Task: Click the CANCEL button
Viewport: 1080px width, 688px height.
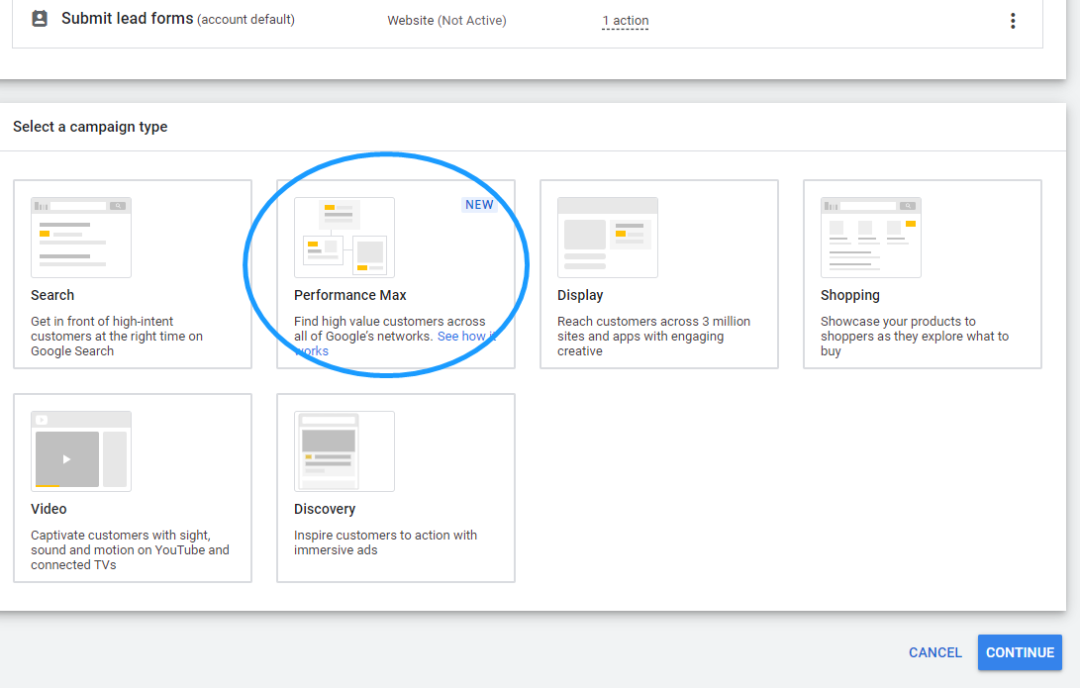Action: point(935,652)
